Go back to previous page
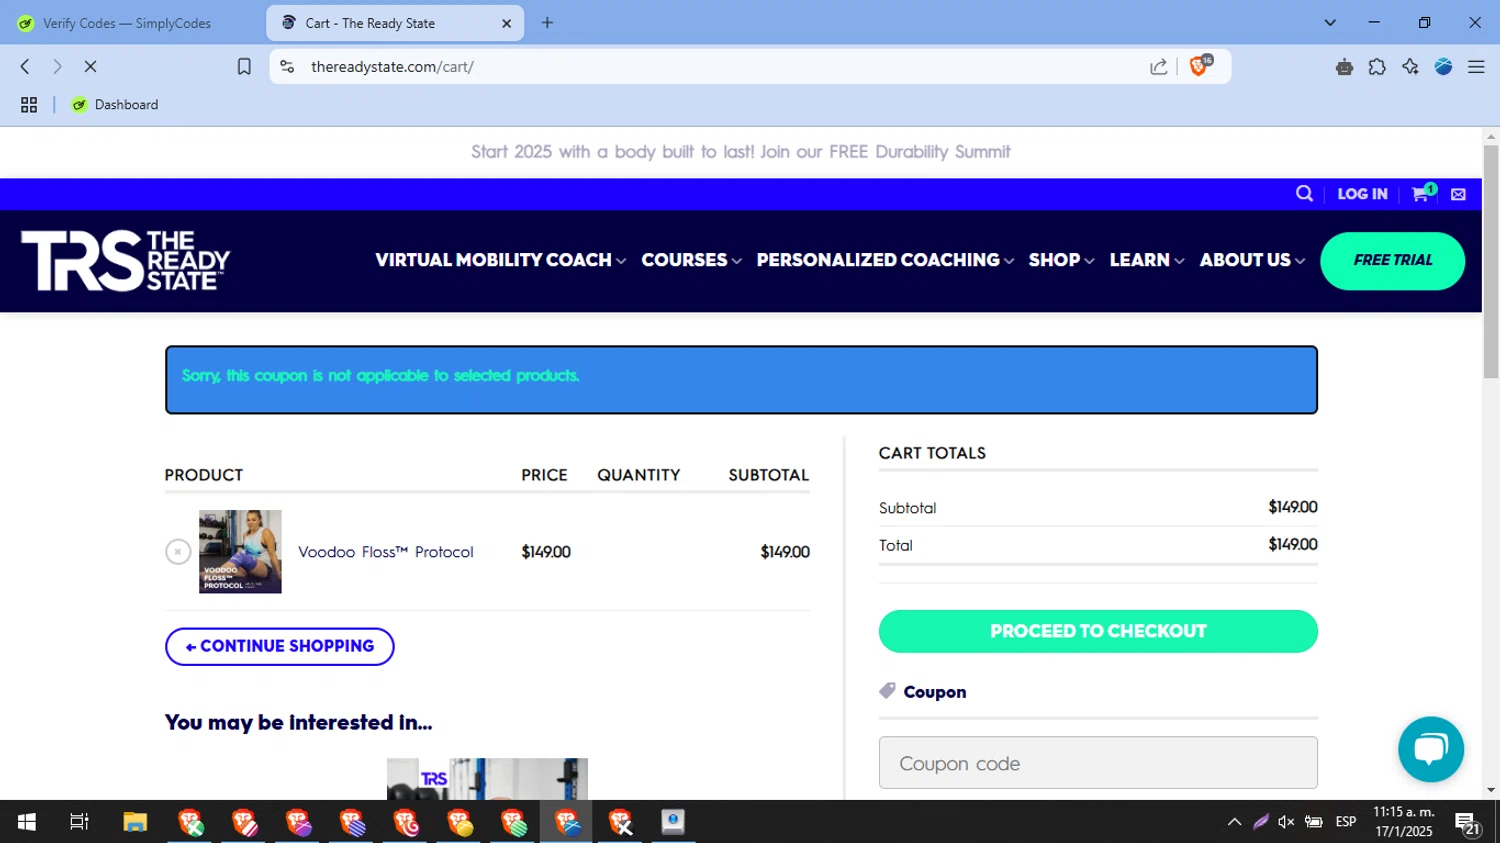The height and width of the screenshot is (843, 1500). point(25,67)
